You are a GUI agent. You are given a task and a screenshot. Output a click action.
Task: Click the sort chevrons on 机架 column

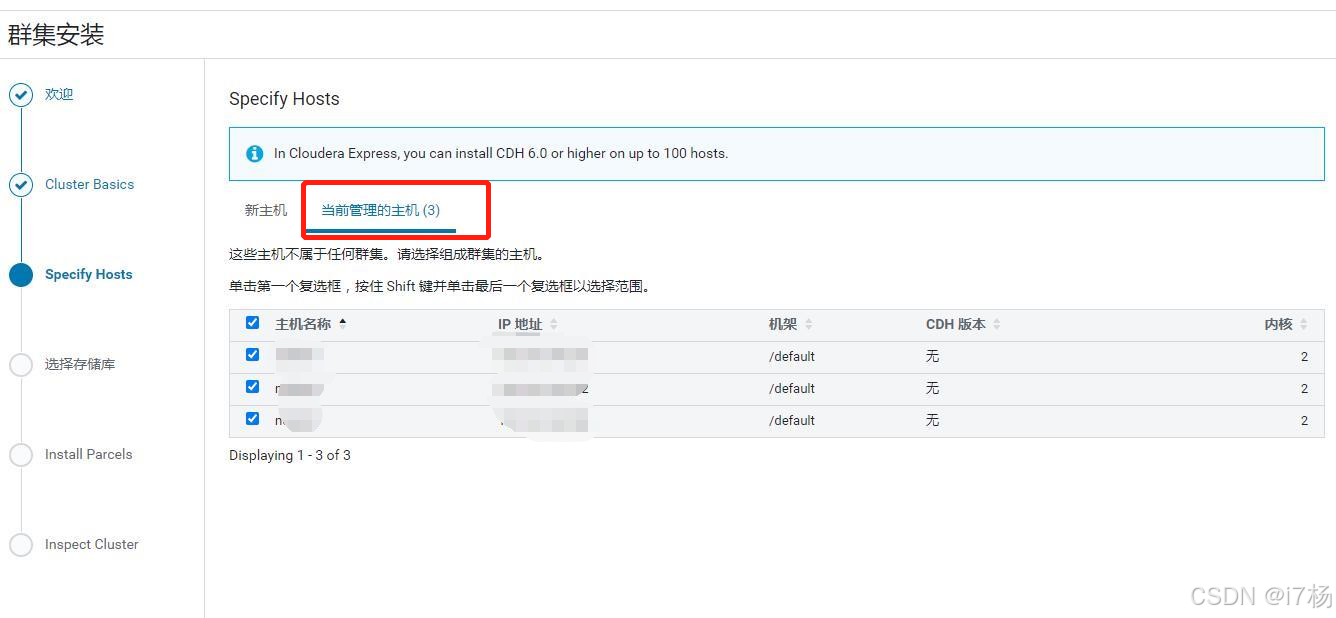808,323
